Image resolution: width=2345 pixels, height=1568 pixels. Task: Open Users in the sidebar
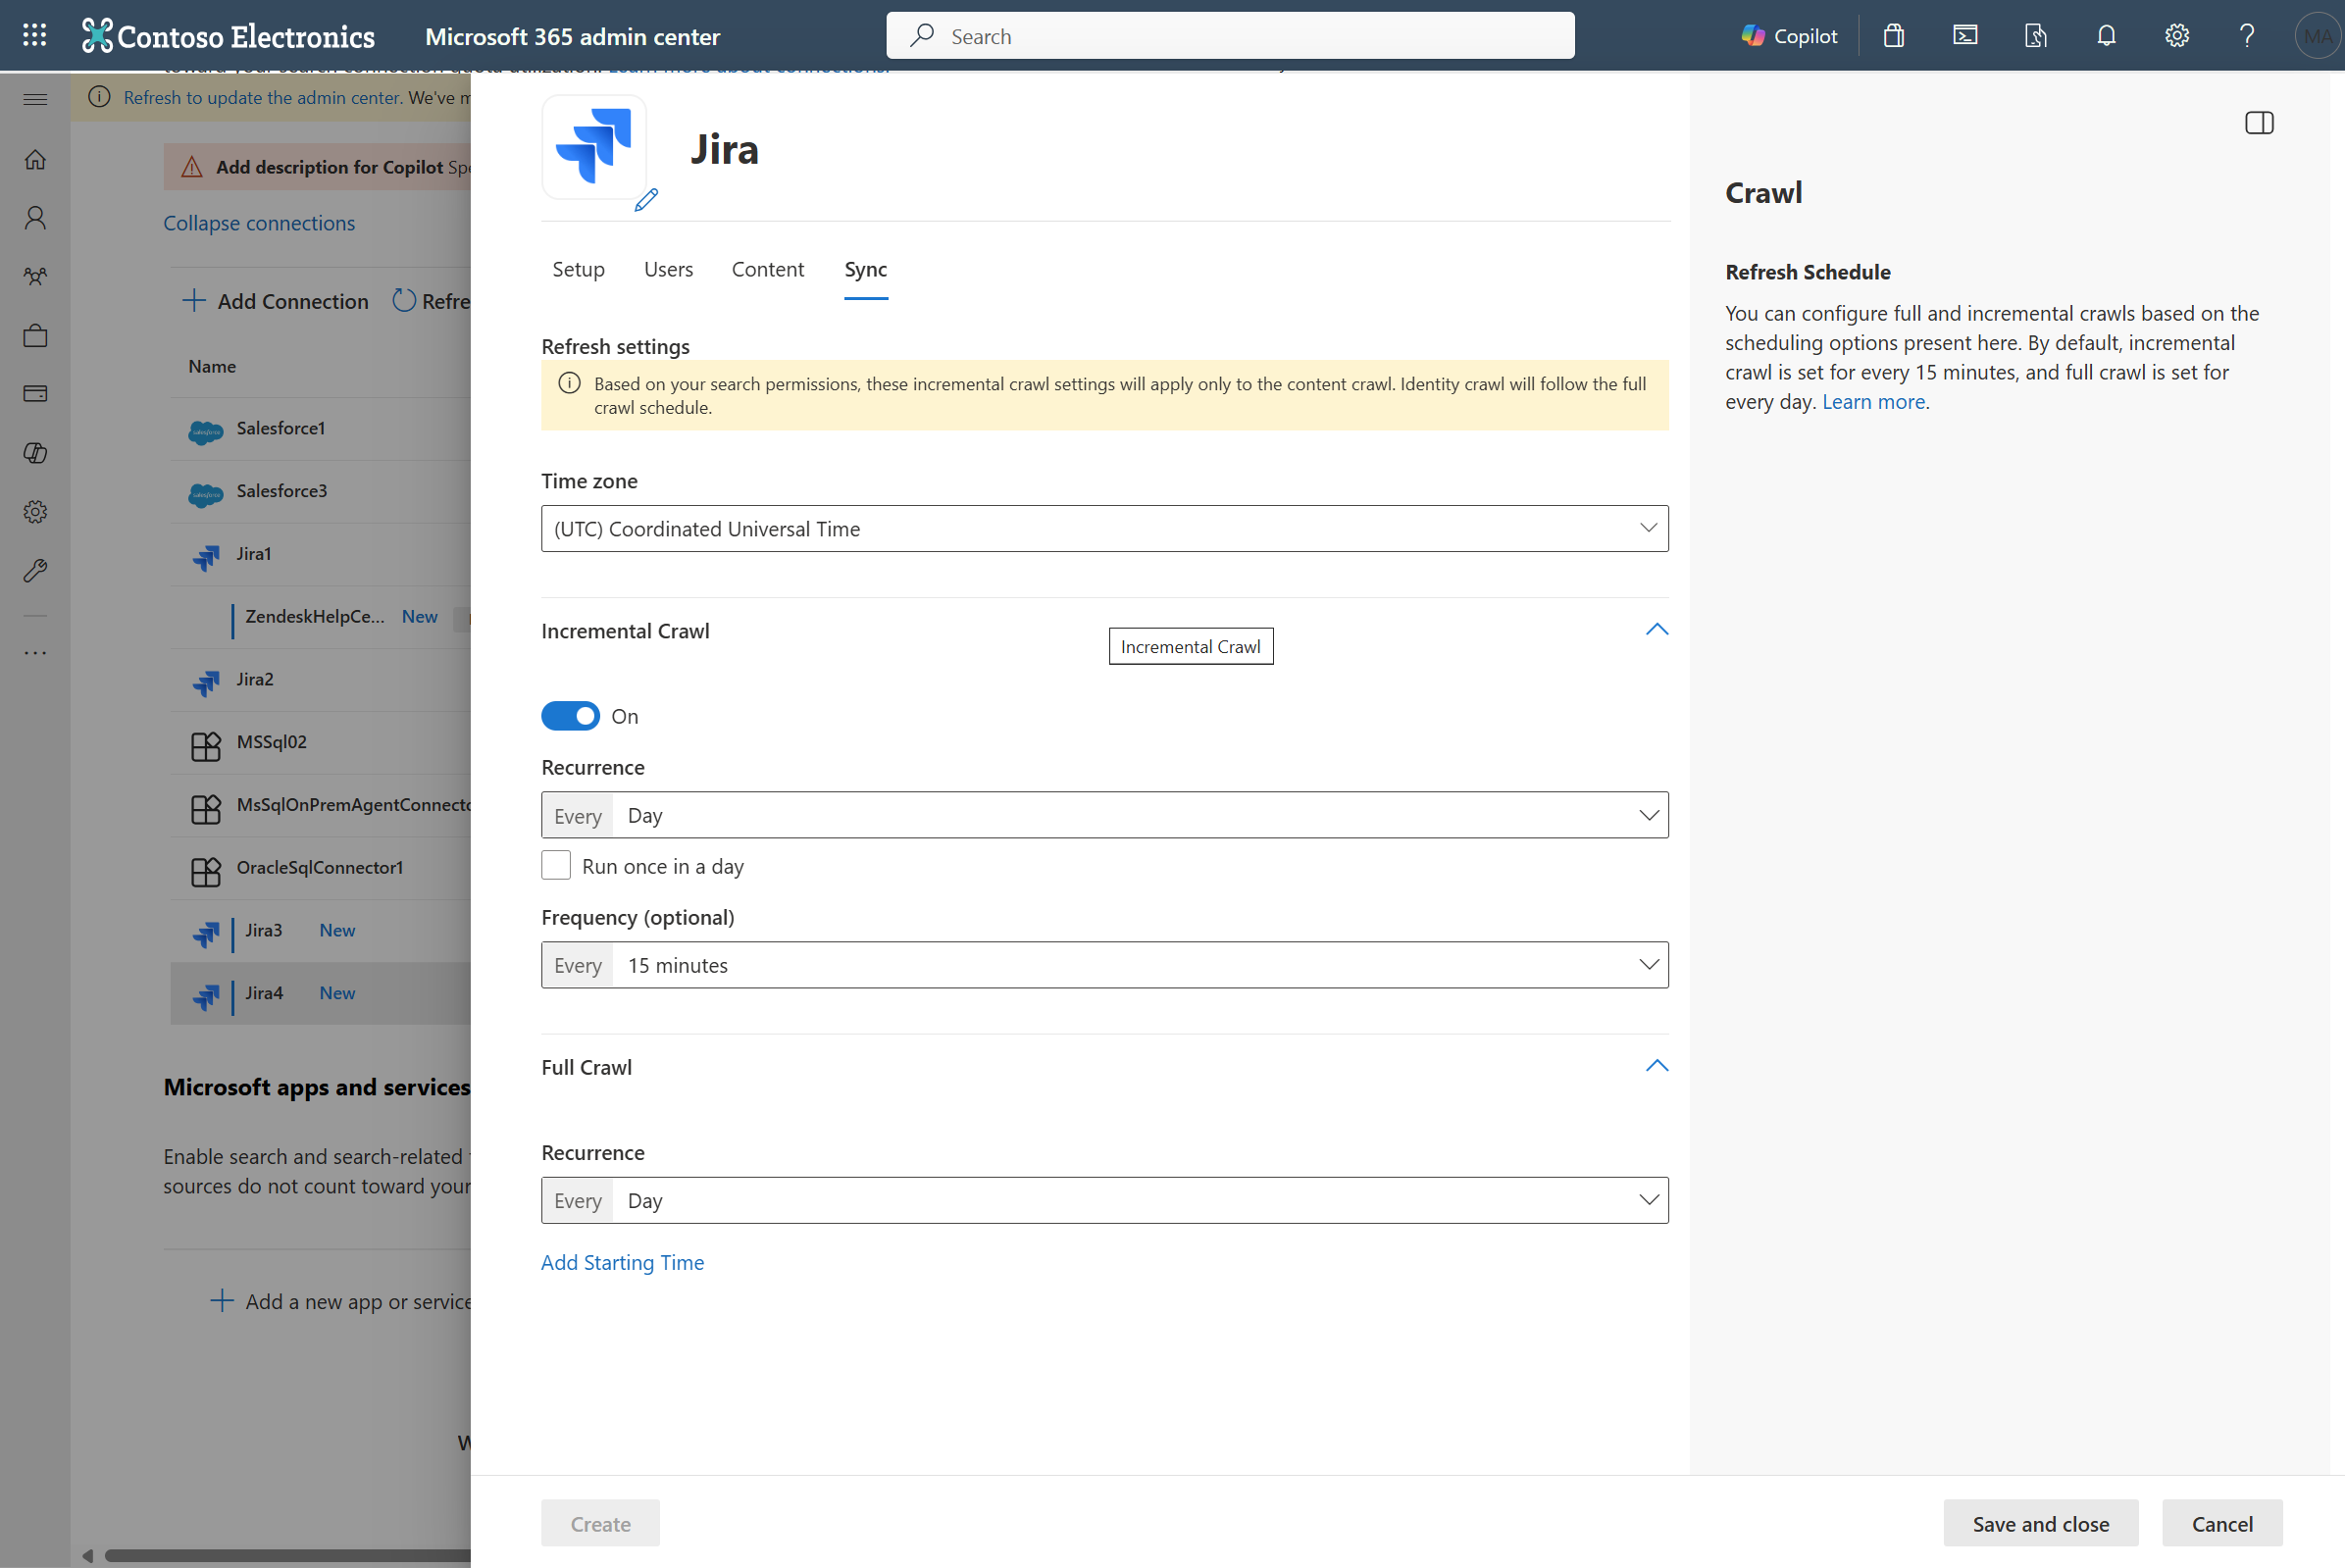(x=35, y=218)
